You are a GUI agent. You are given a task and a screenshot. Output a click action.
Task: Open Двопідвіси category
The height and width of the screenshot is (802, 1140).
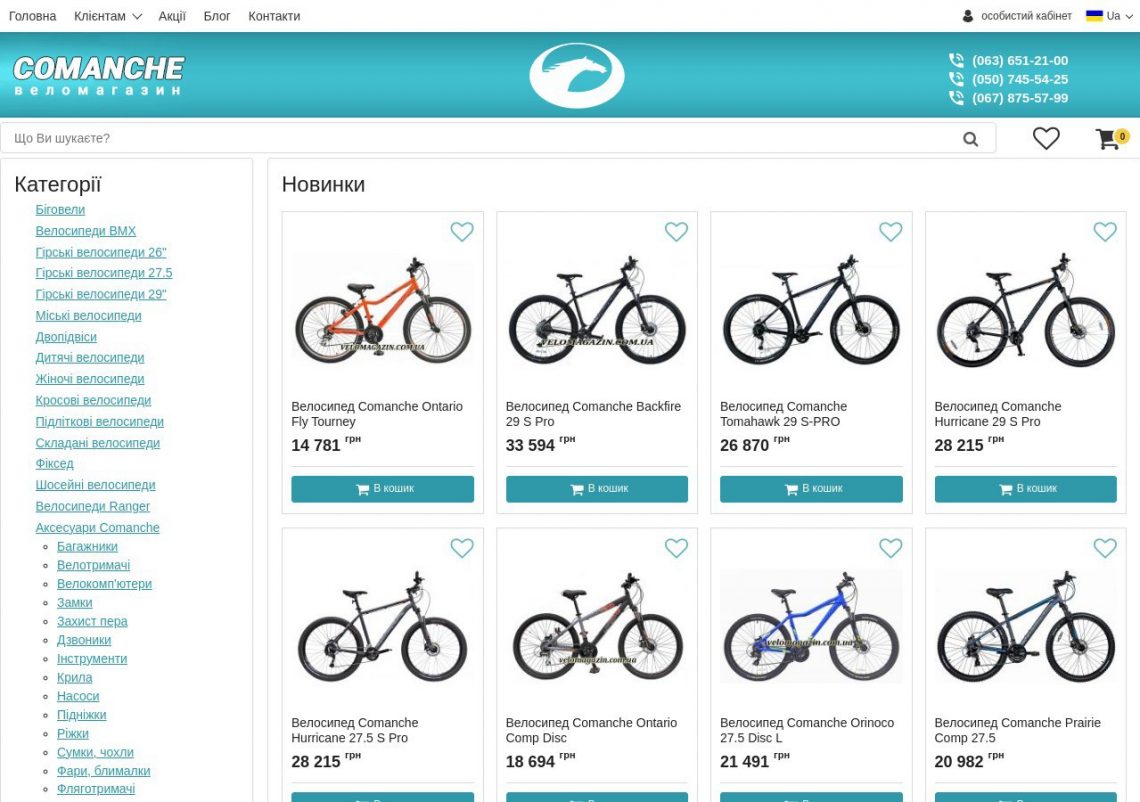tap(66, 337)
